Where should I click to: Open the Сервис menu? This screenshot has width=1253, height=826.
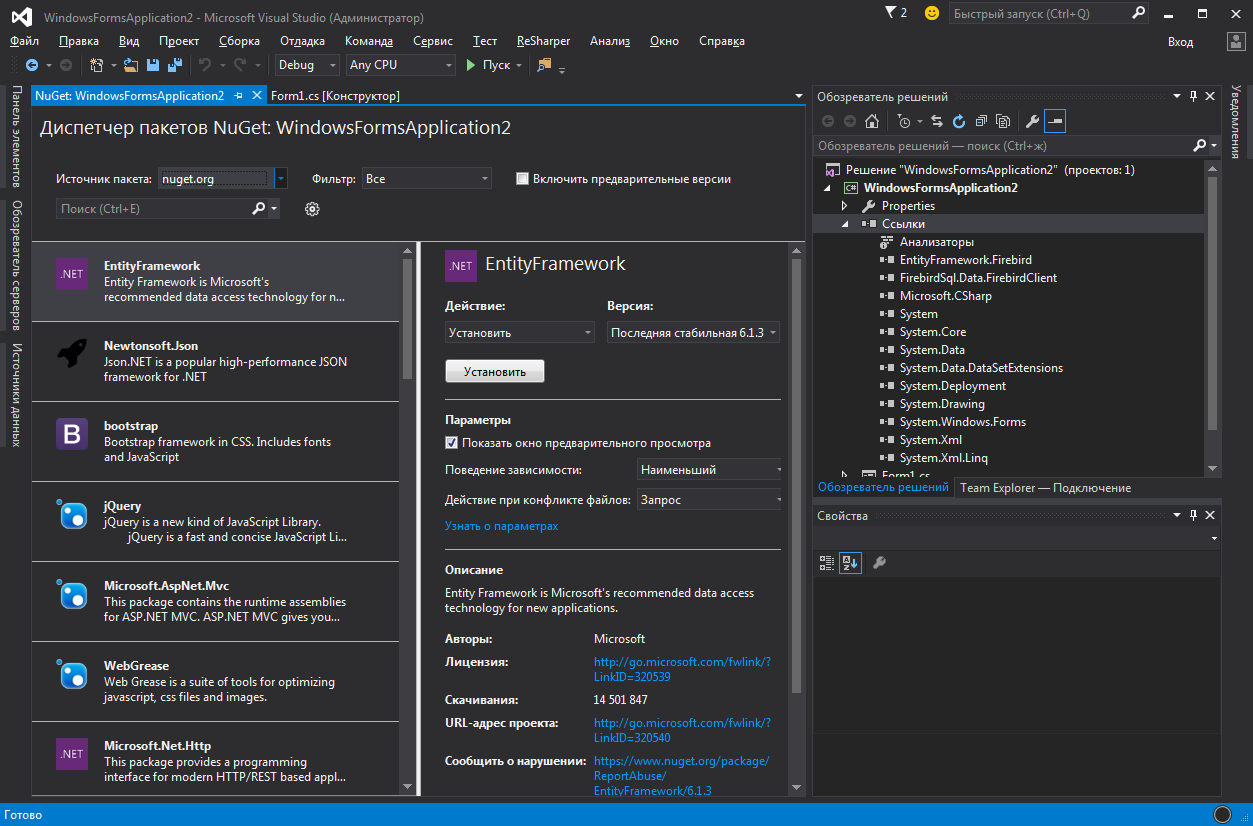[432, 41]
